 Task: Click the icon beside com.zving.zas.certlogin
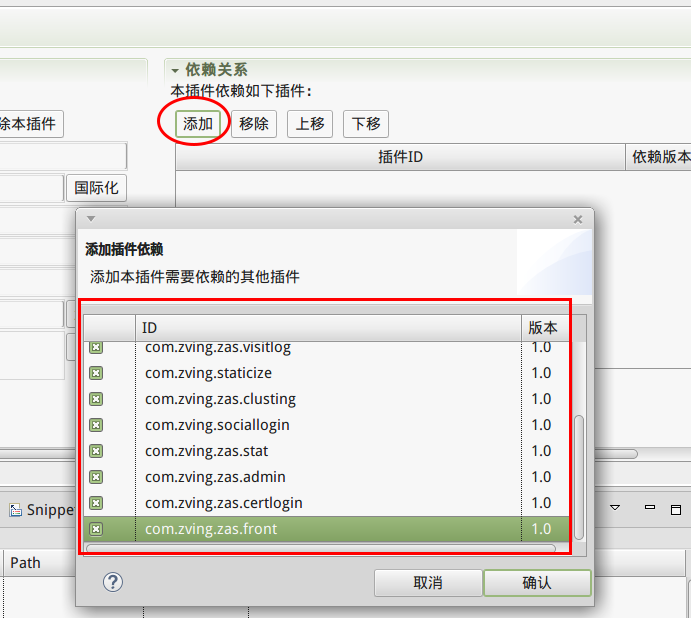pos(96,503)
